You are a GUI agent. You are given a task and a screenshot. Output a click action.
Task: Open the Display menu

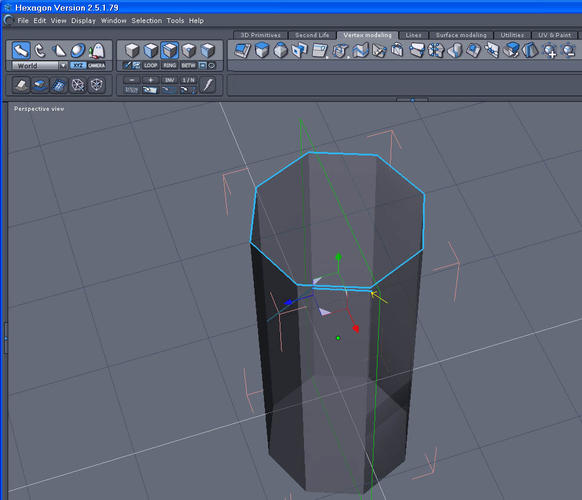tap(84, 21)
